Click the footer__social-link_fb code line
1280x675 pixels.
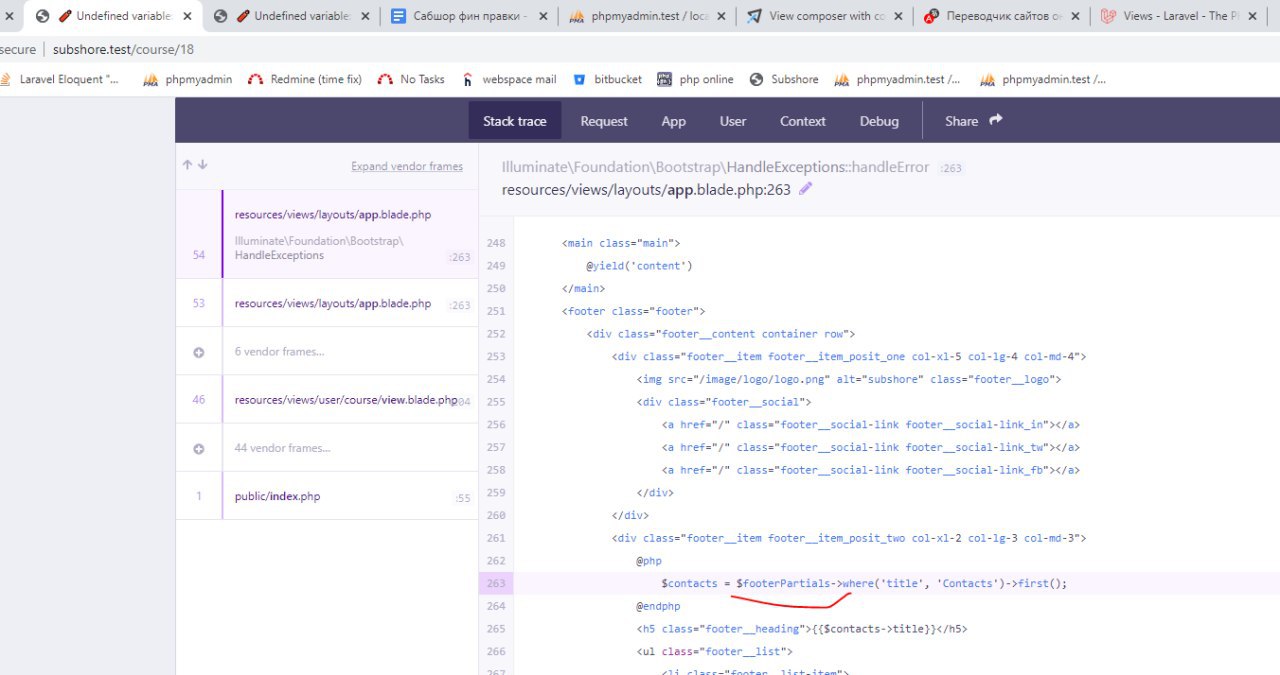[870, 470]
